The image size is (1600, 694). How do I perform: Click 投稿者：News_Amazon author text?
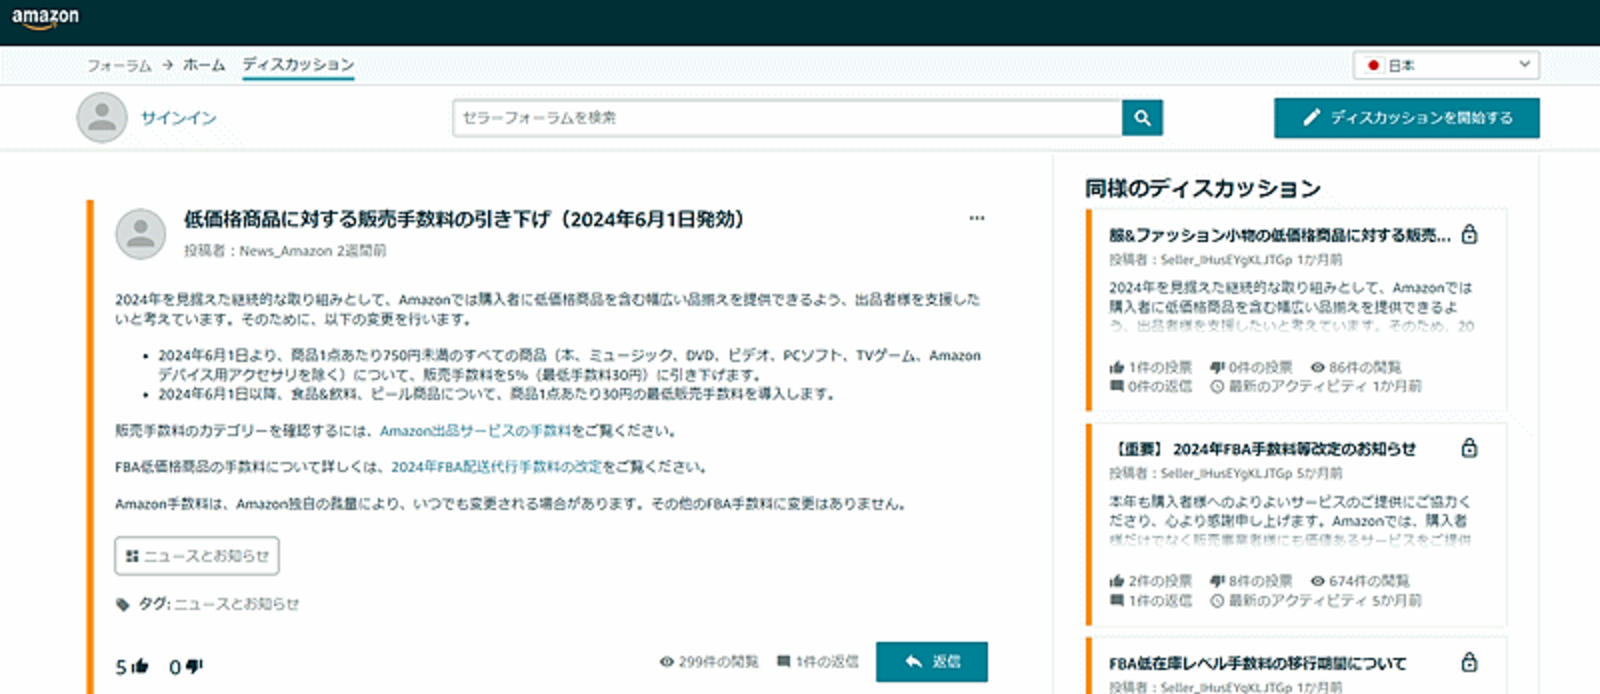coord(258,251)
